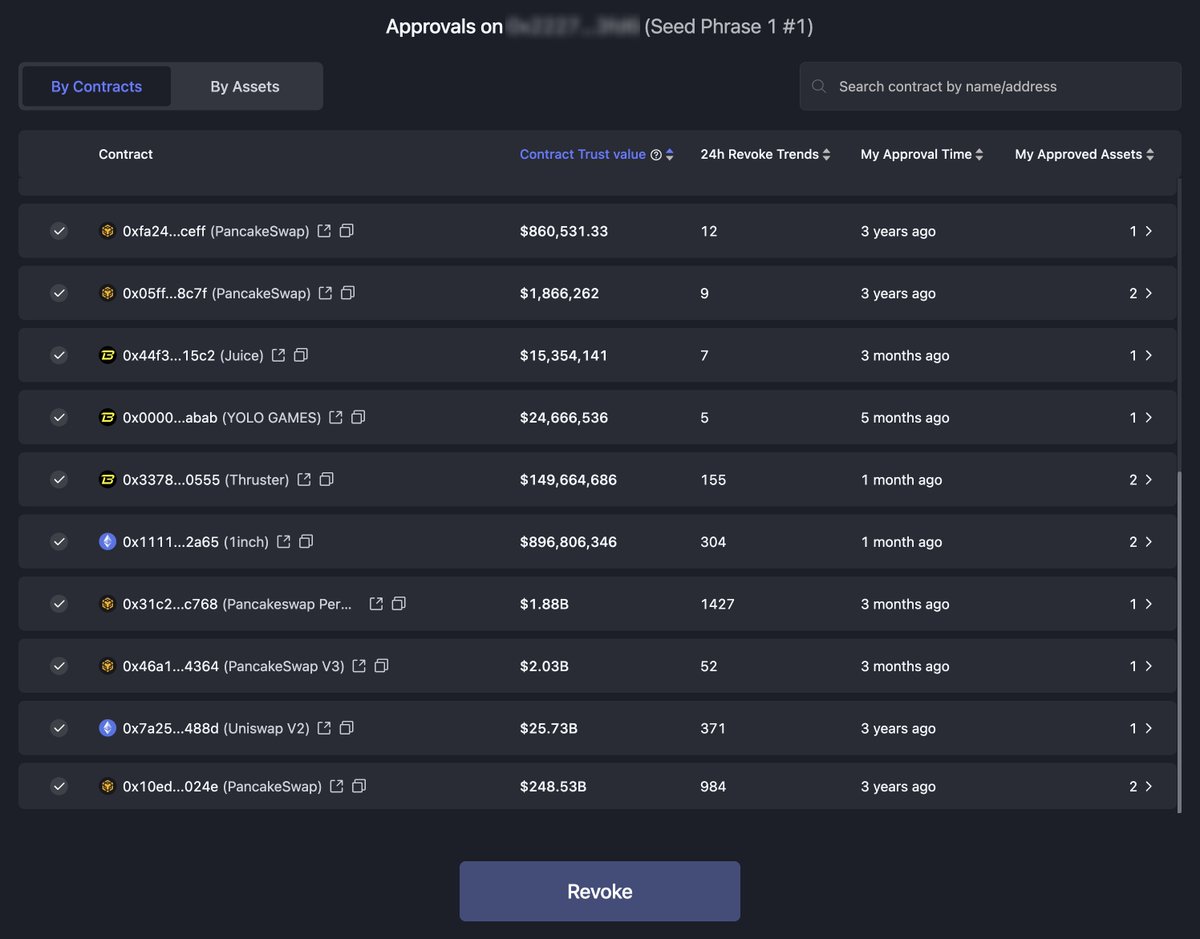Open external link for YOLO GAMES contract
The width and height of the screenshot is (1200, 939).
click(336, 417)
